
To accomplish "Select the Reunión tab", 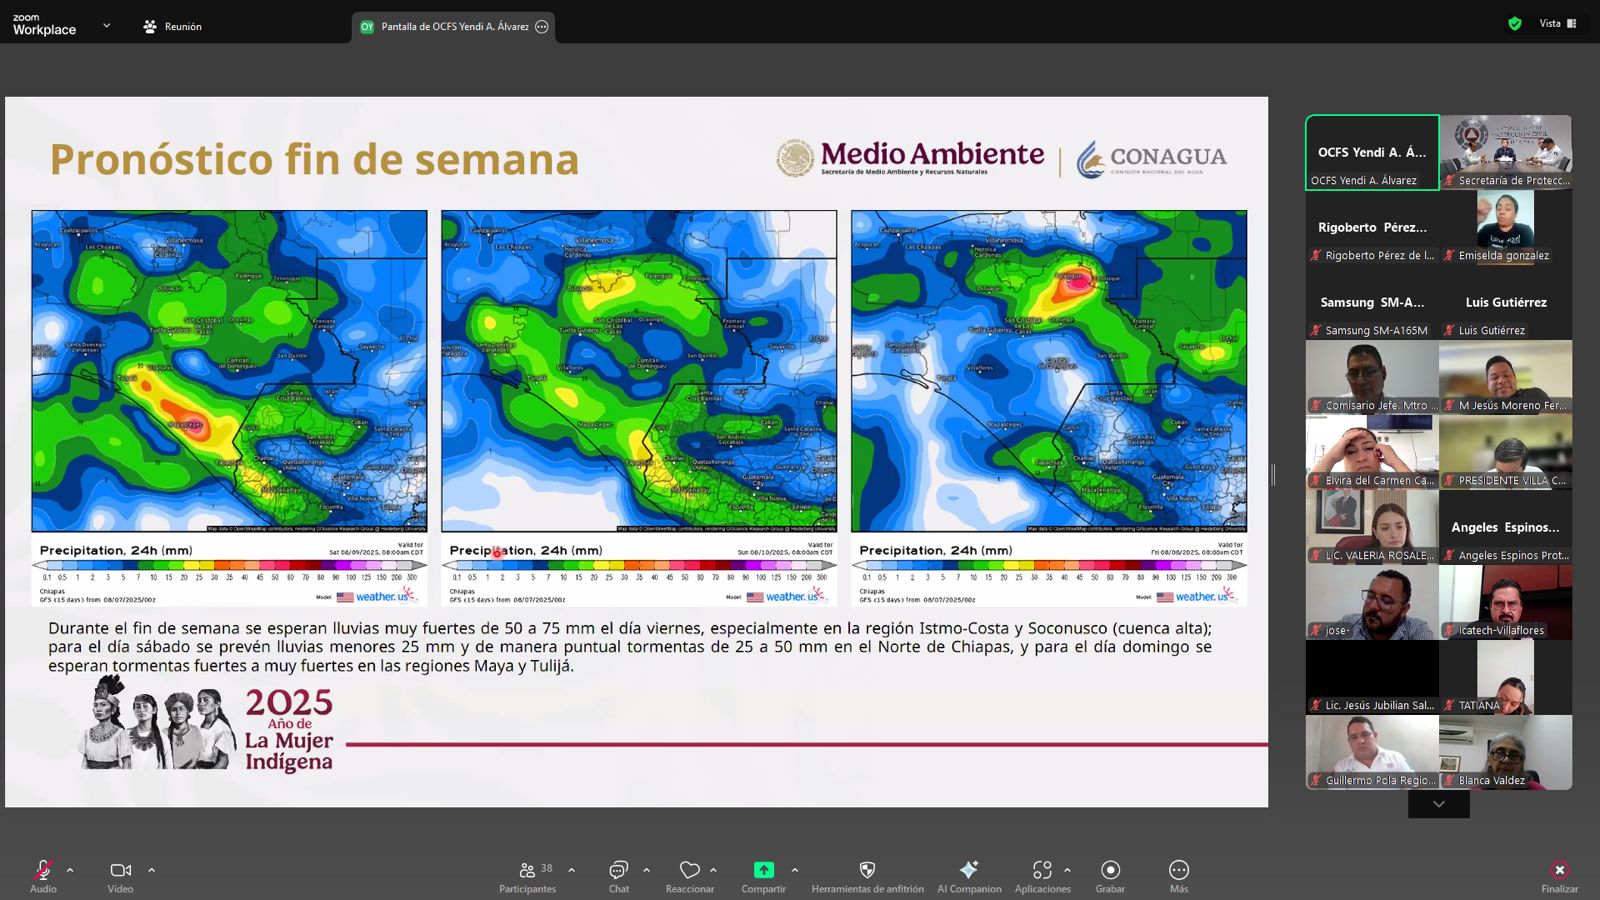I will pyautogui.click(x=172, y=27).
